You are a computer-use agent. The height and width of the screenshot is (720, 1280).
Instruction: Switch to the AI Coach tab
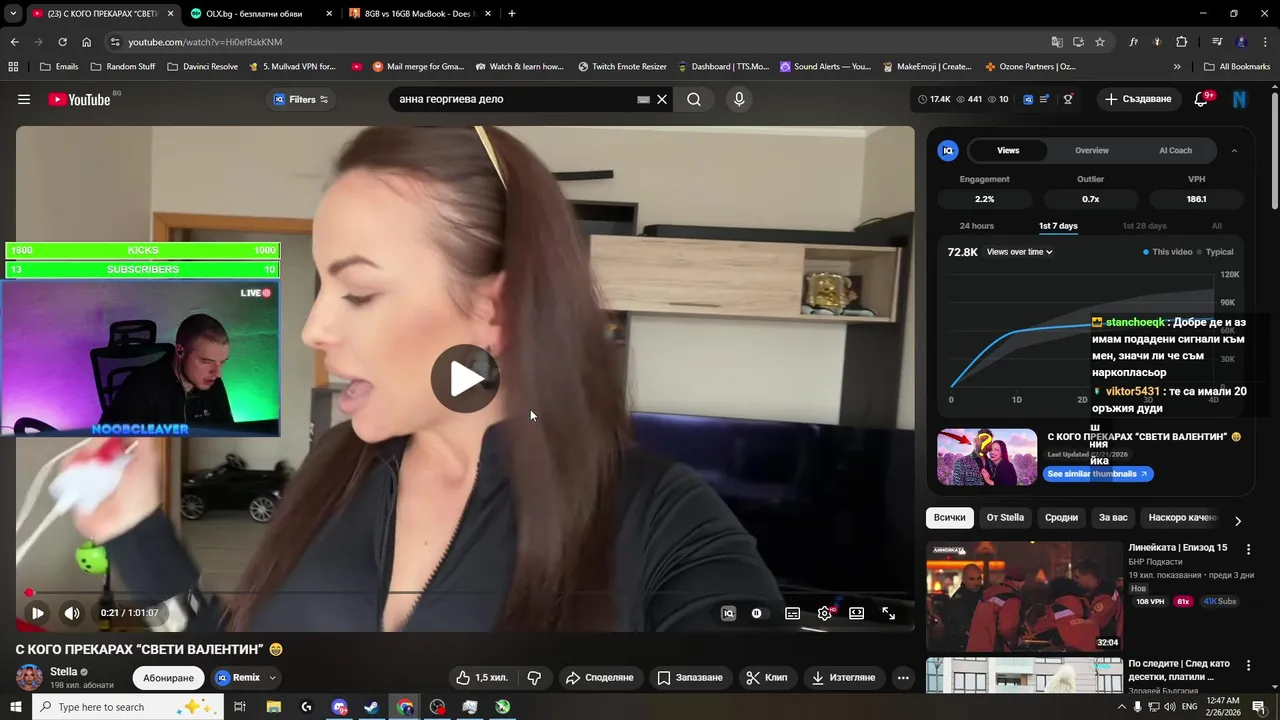[1175, 150]
